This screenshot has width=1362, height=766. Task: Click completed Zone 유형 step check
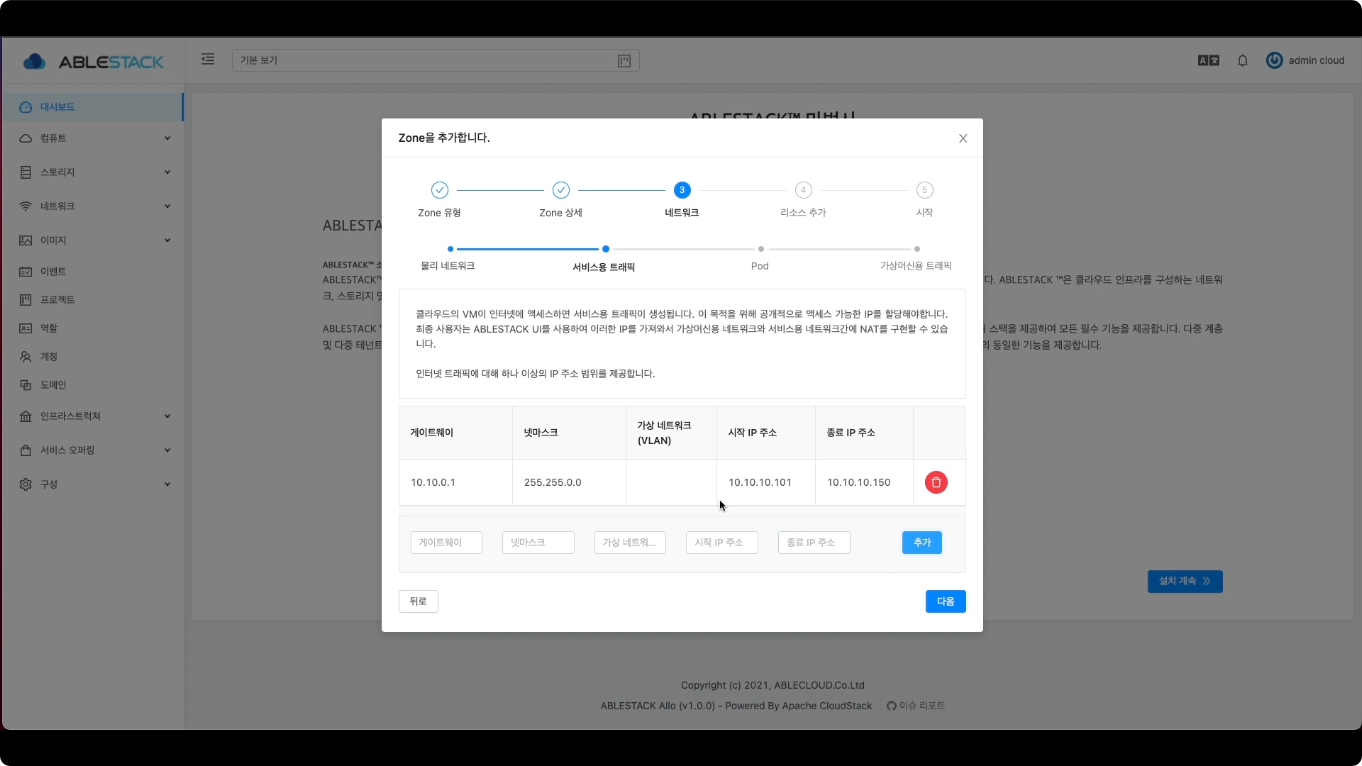pos(440,190)
